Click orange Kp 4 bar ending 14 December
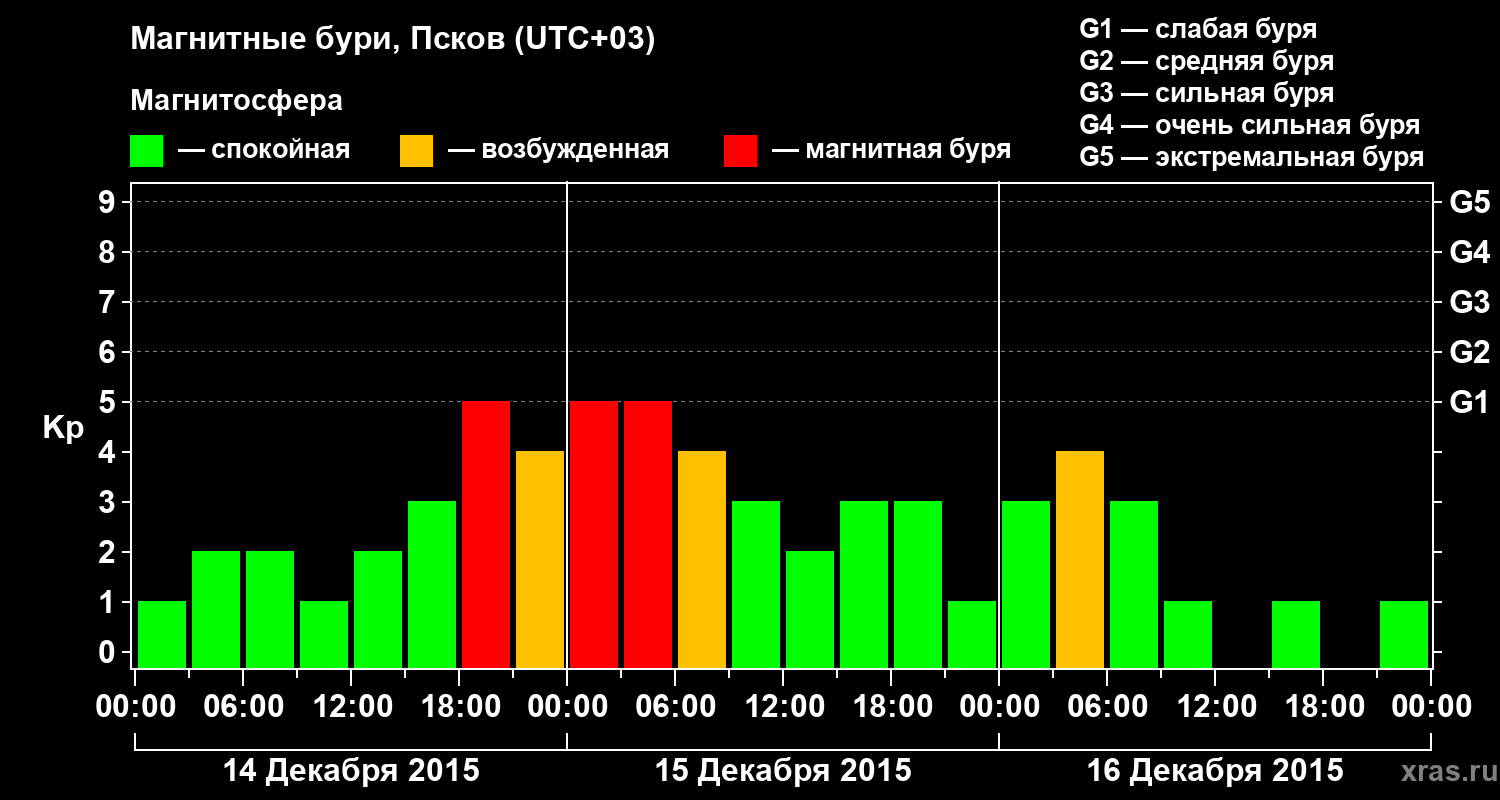1500x800 pixels. (x=540, y=559)
